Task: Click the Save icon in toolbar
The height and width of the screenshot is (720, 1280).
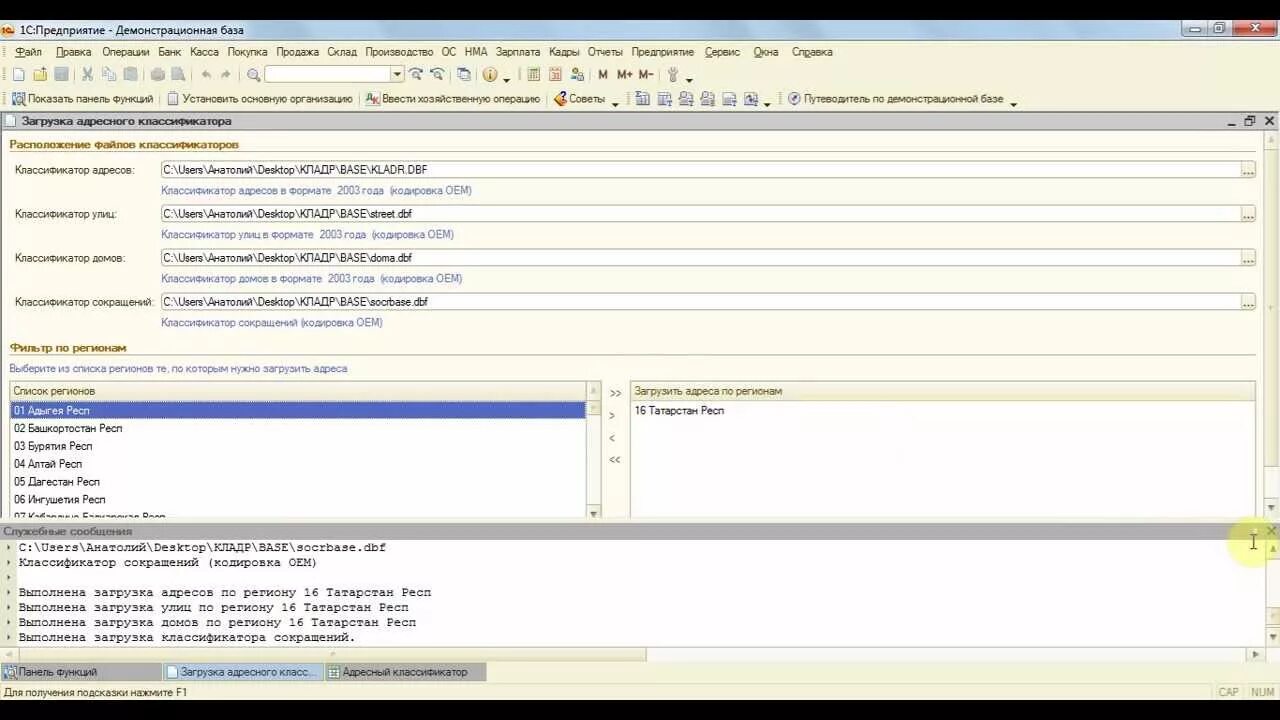Action: [61, 75]
